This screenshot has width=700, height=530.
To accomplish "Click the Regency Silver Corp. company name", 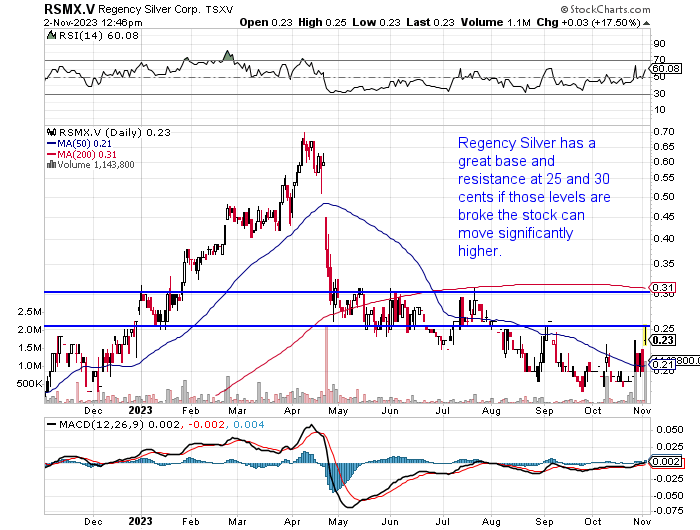I will (x=150, y=9).
